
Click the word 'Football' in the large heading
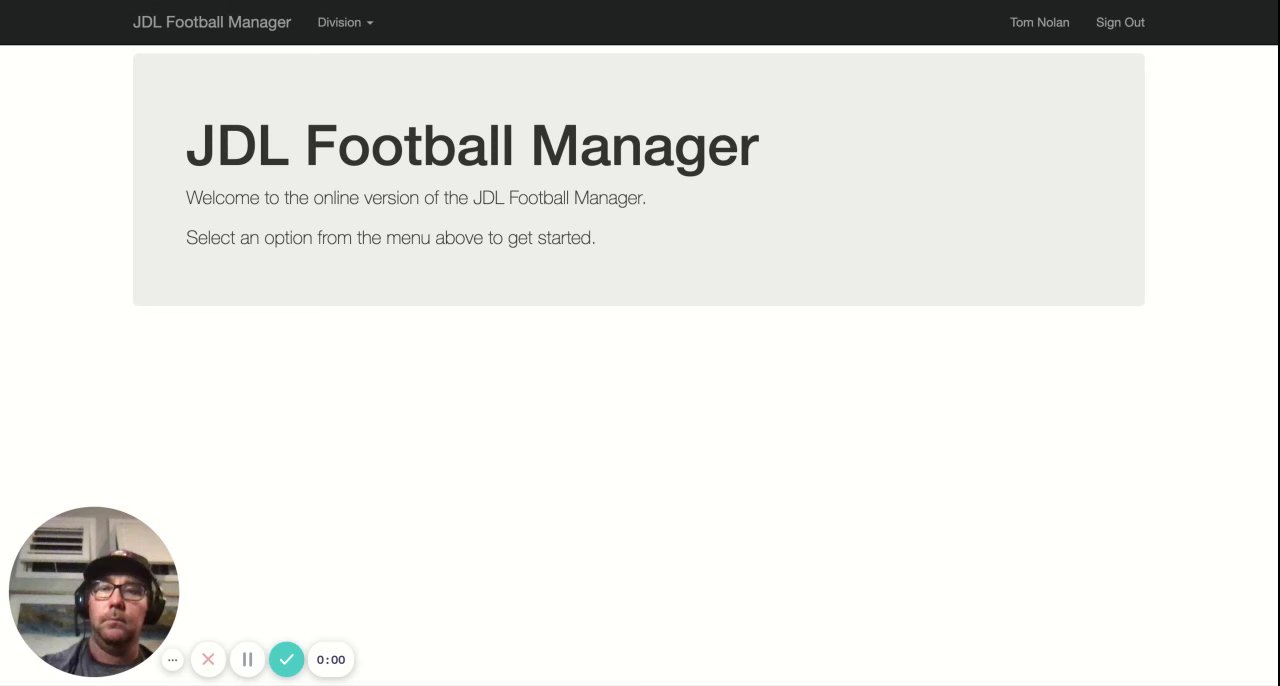point(410,146)
